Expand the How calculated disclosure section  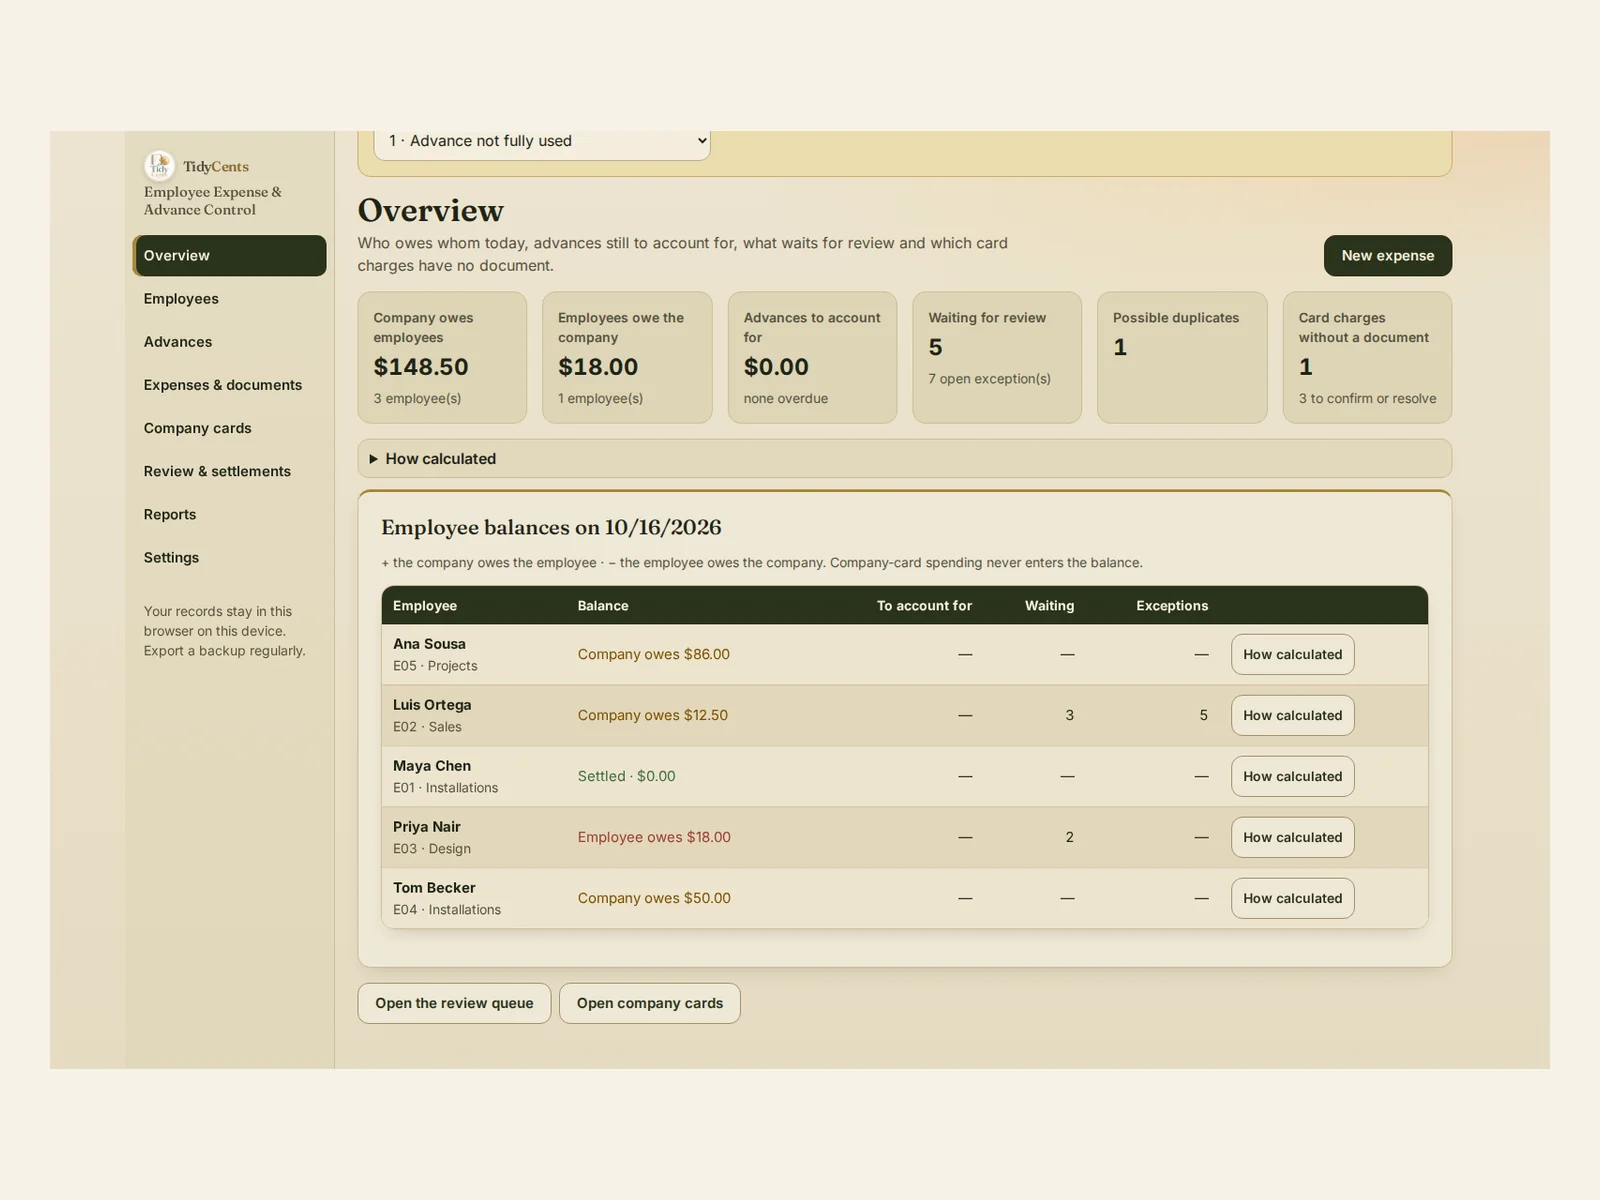pyautogui.click(x=904, y=459)
